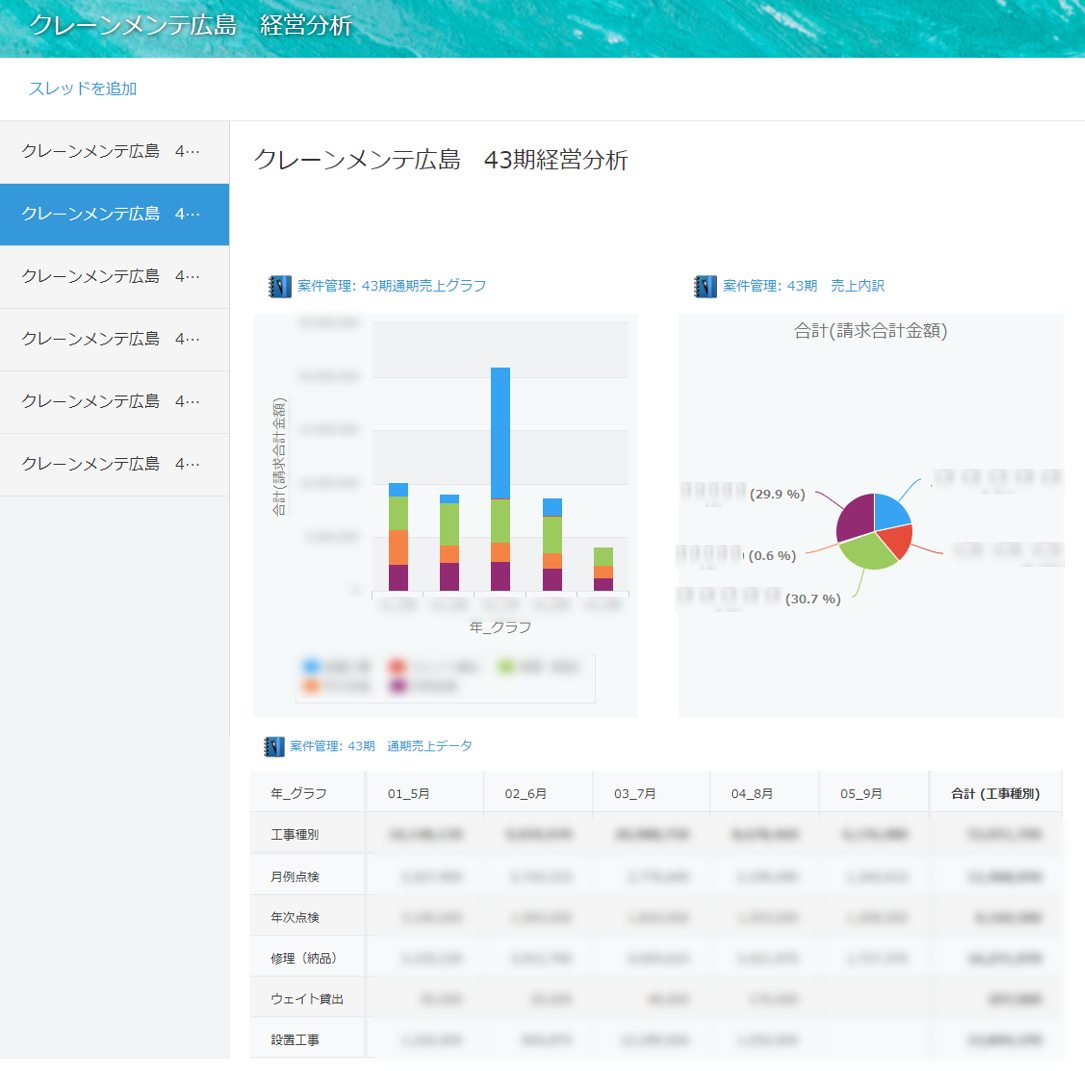
Task: Open the 案件管理: 43期通期売上グラフ link
Action: [x=391, y=287]
